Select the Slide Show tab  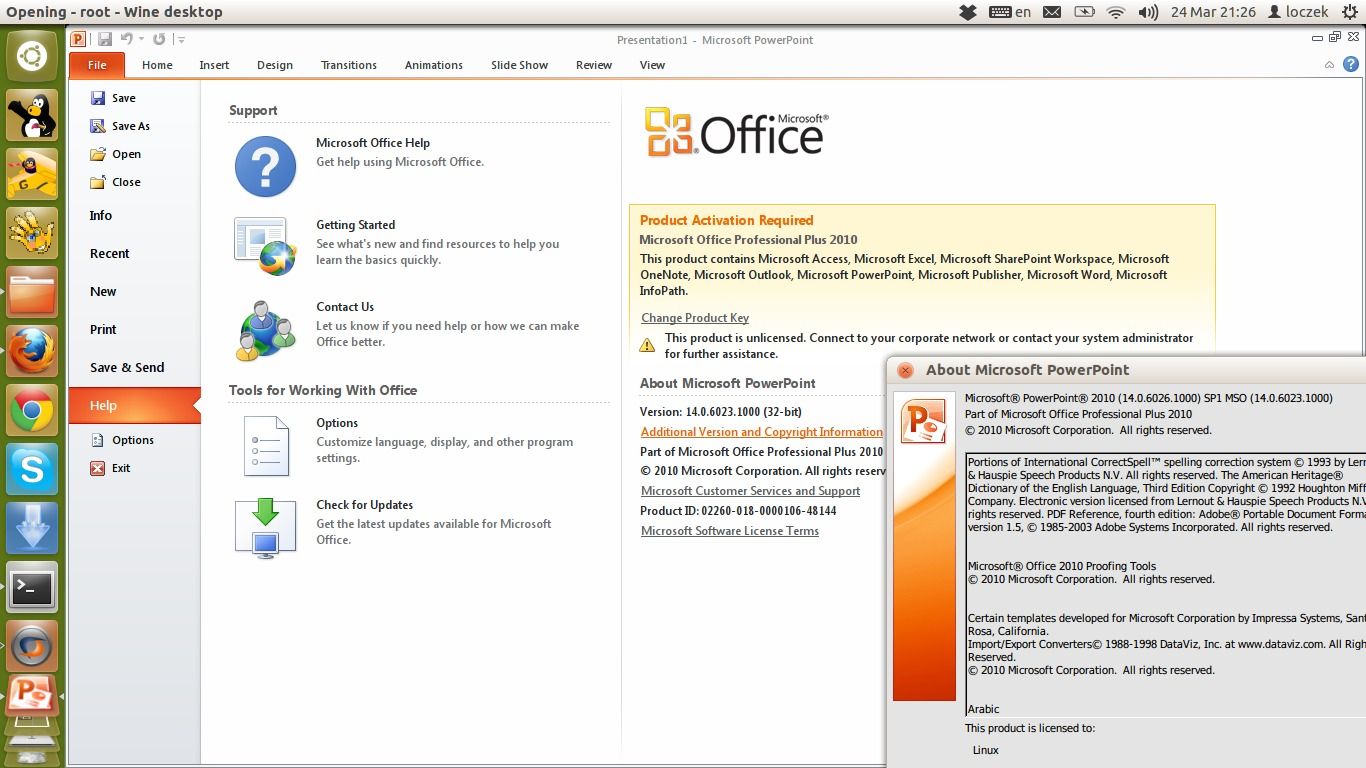[519, 65]
